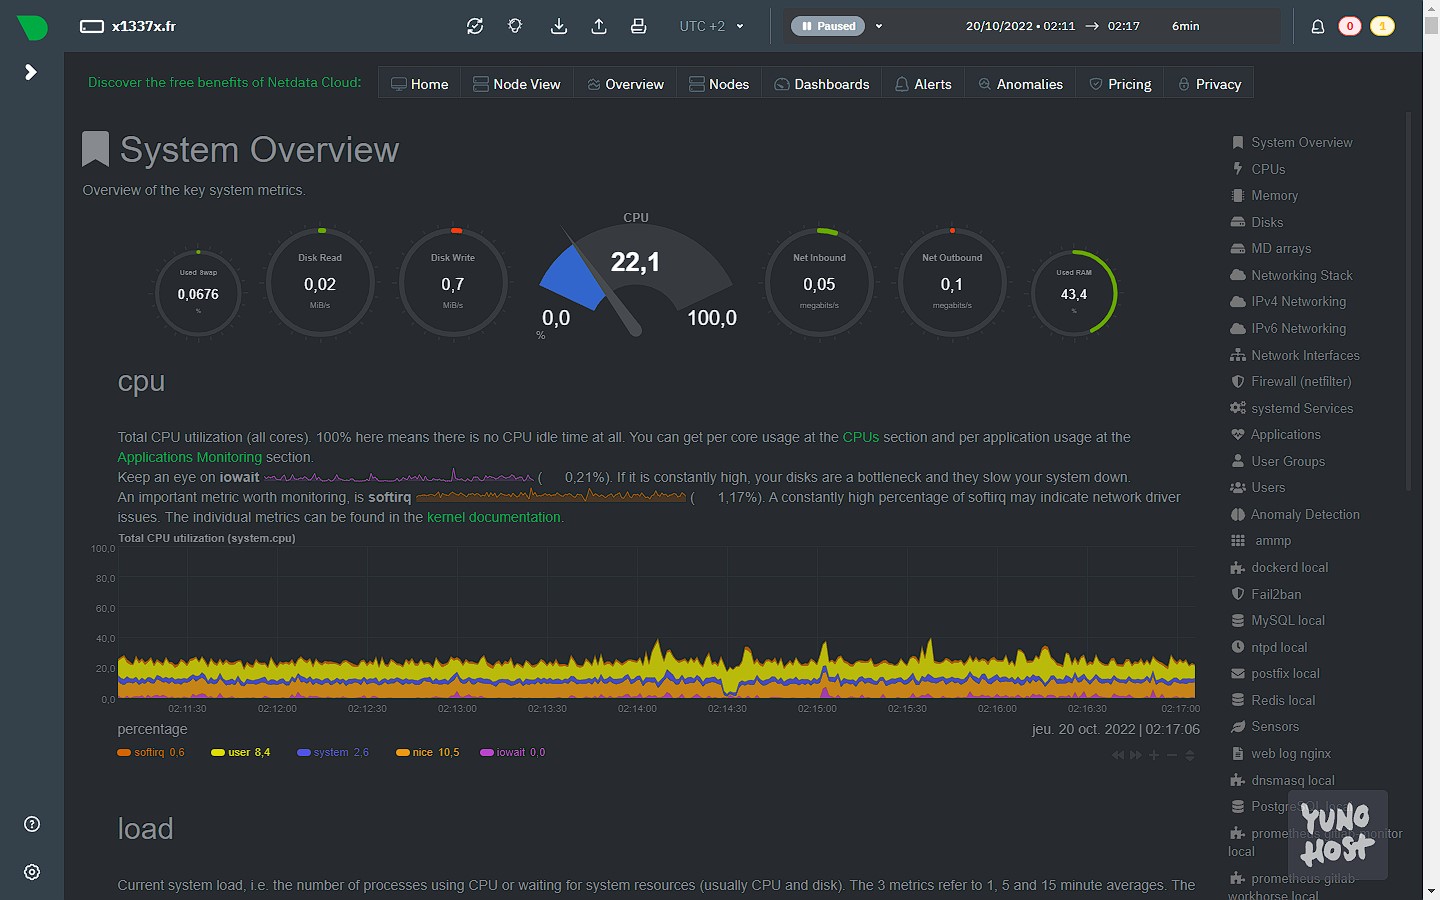This screenshot has height=900, width=1440.
Task: Click the export snapshot download icon
Action: pos(559,26)
